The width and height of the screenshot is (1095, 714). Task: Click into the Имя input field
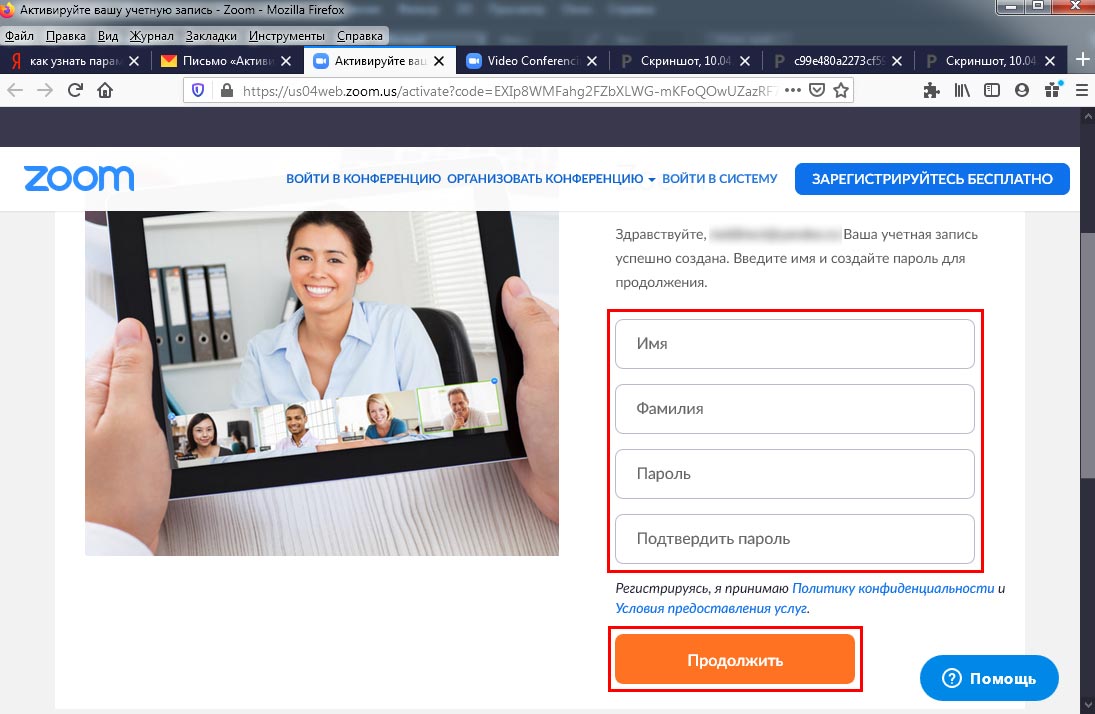pyautogui.click(x=795, y=344)
